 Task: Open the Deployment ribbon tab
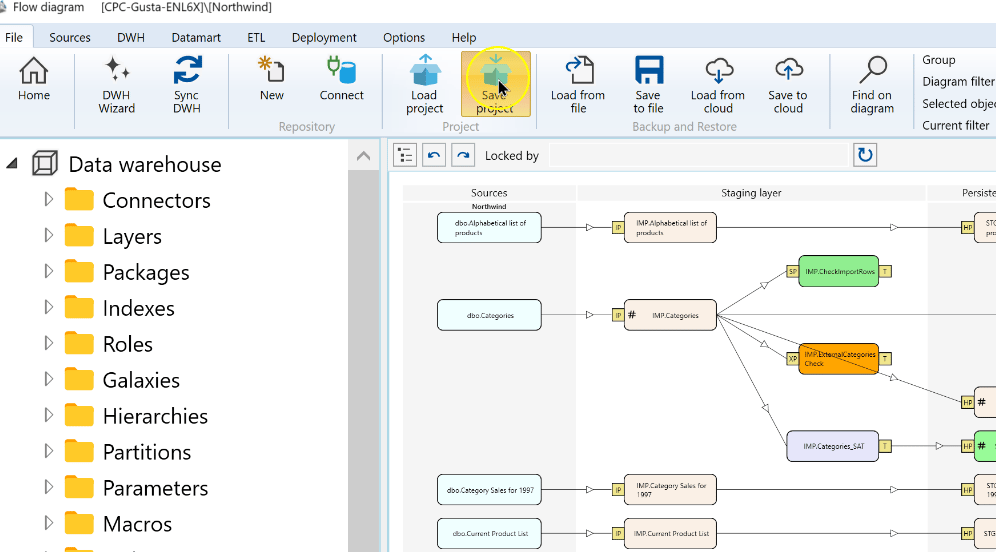[x=324, y=37]
